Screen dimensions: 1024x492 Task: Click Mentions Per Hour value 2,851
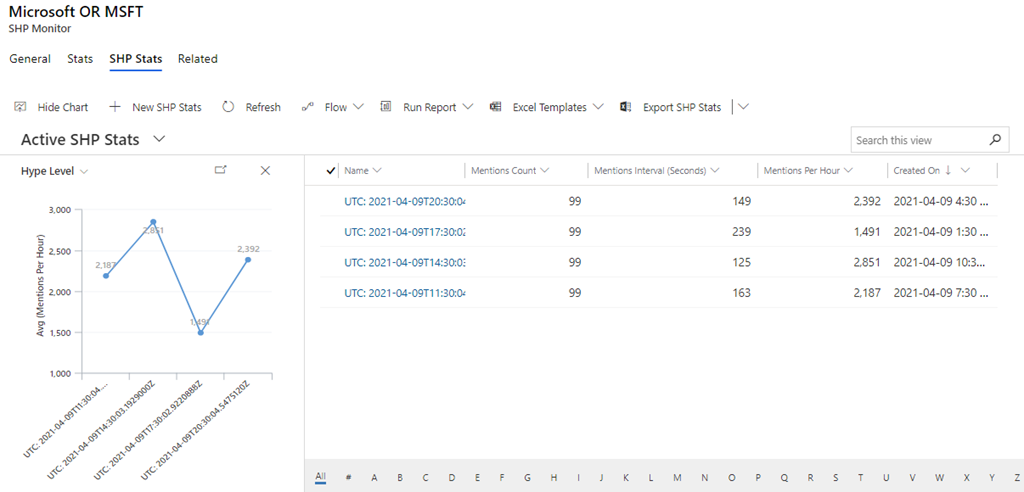tap(867, 262)
